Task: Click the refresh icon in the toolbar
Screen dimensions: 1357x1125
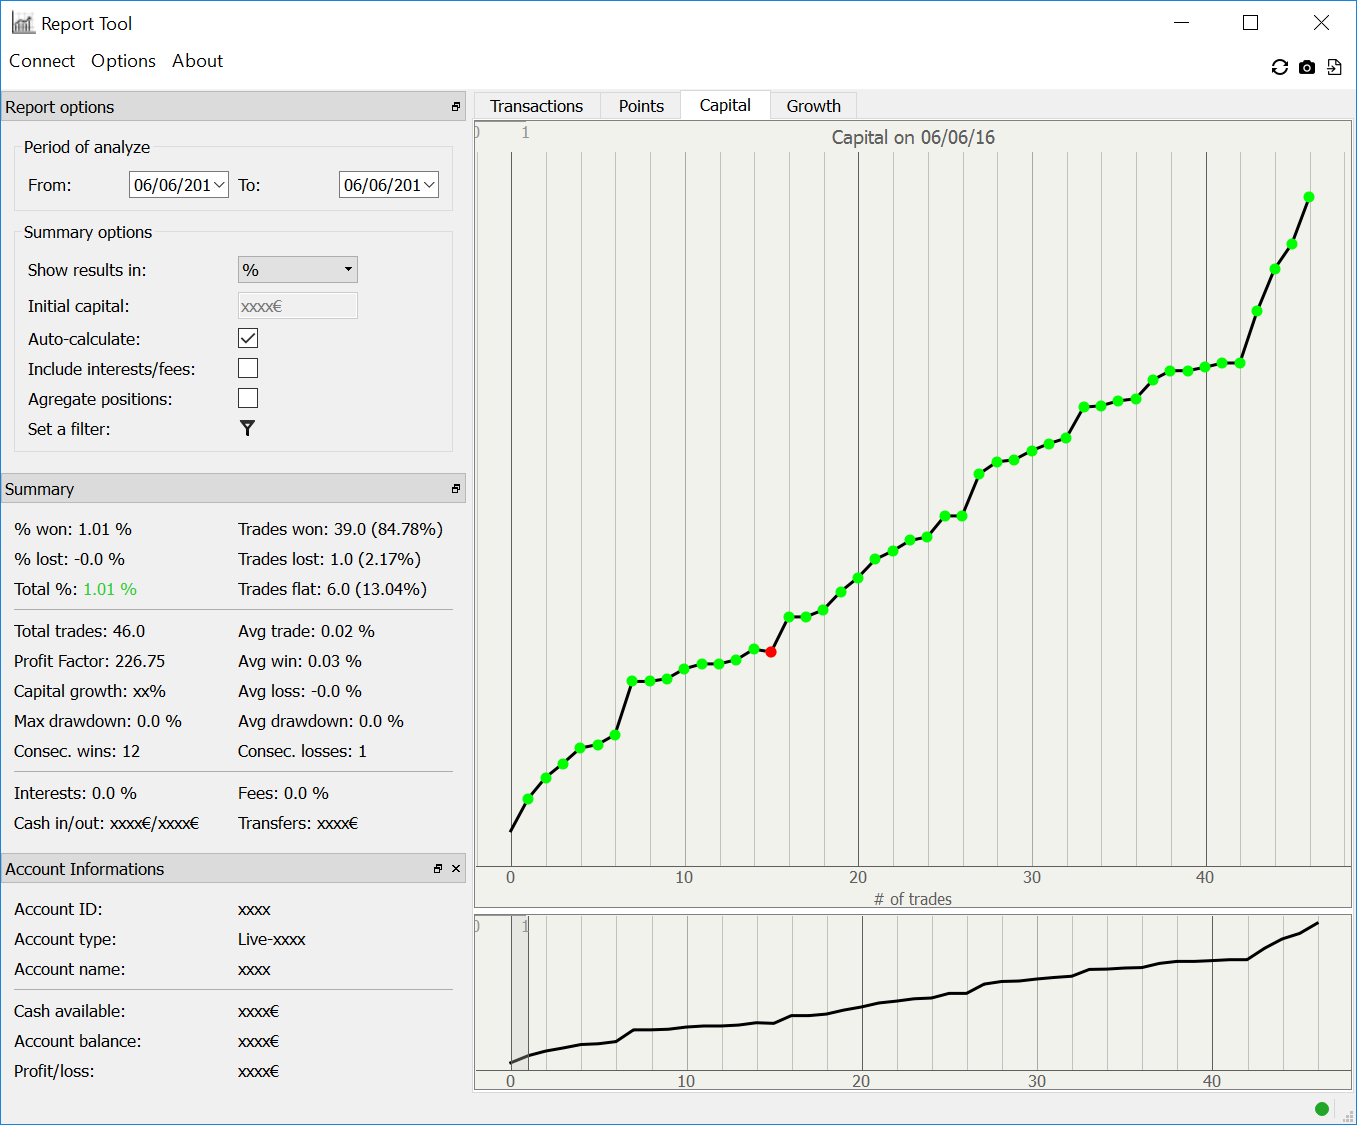Action: 1279,67
